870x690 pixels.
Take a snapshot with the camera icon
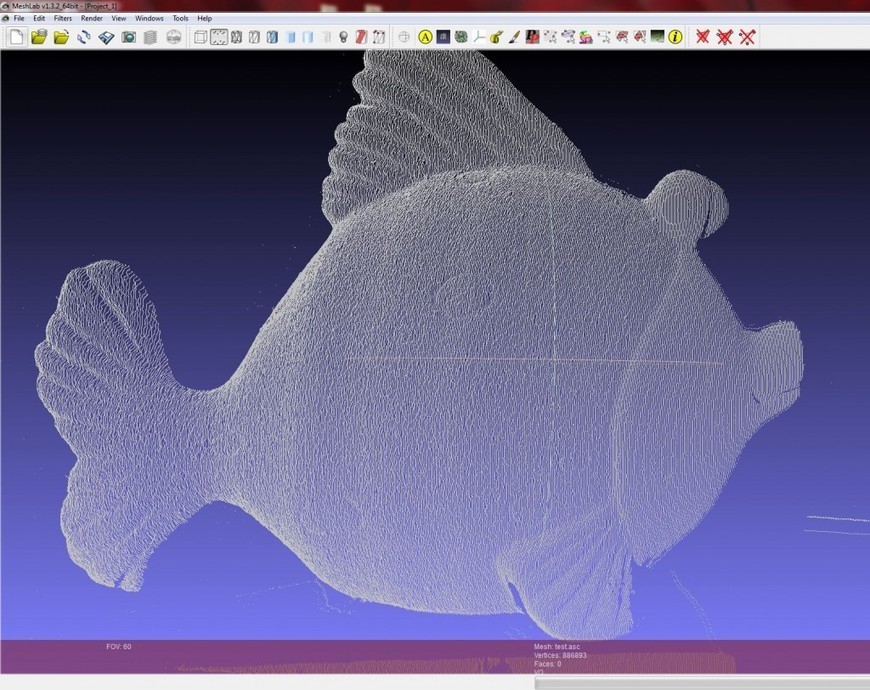[128, 37]
